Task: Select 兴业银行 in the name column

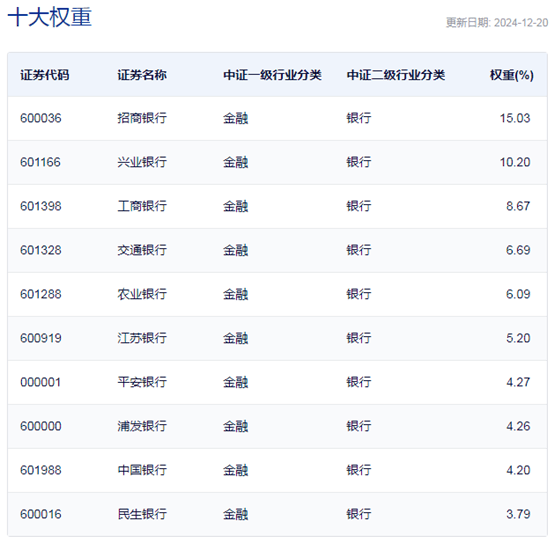Action: tap(142, 162)
